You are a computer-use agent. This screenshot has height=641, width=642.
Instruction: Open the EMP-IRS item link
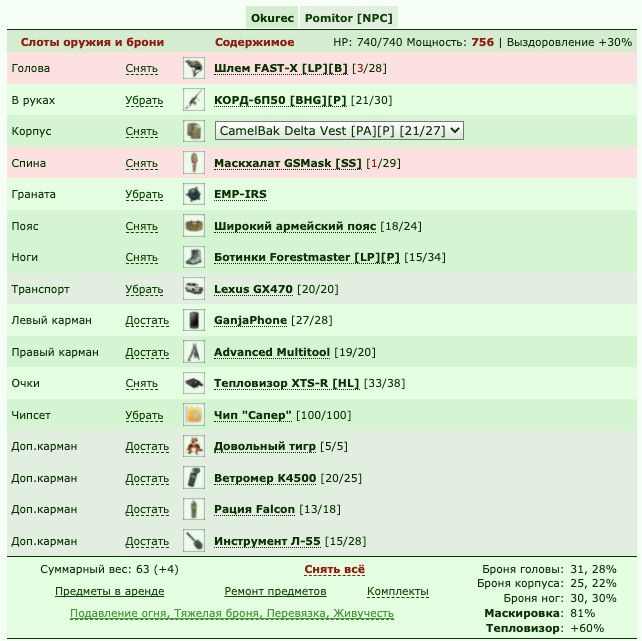[x=240, y=194]
